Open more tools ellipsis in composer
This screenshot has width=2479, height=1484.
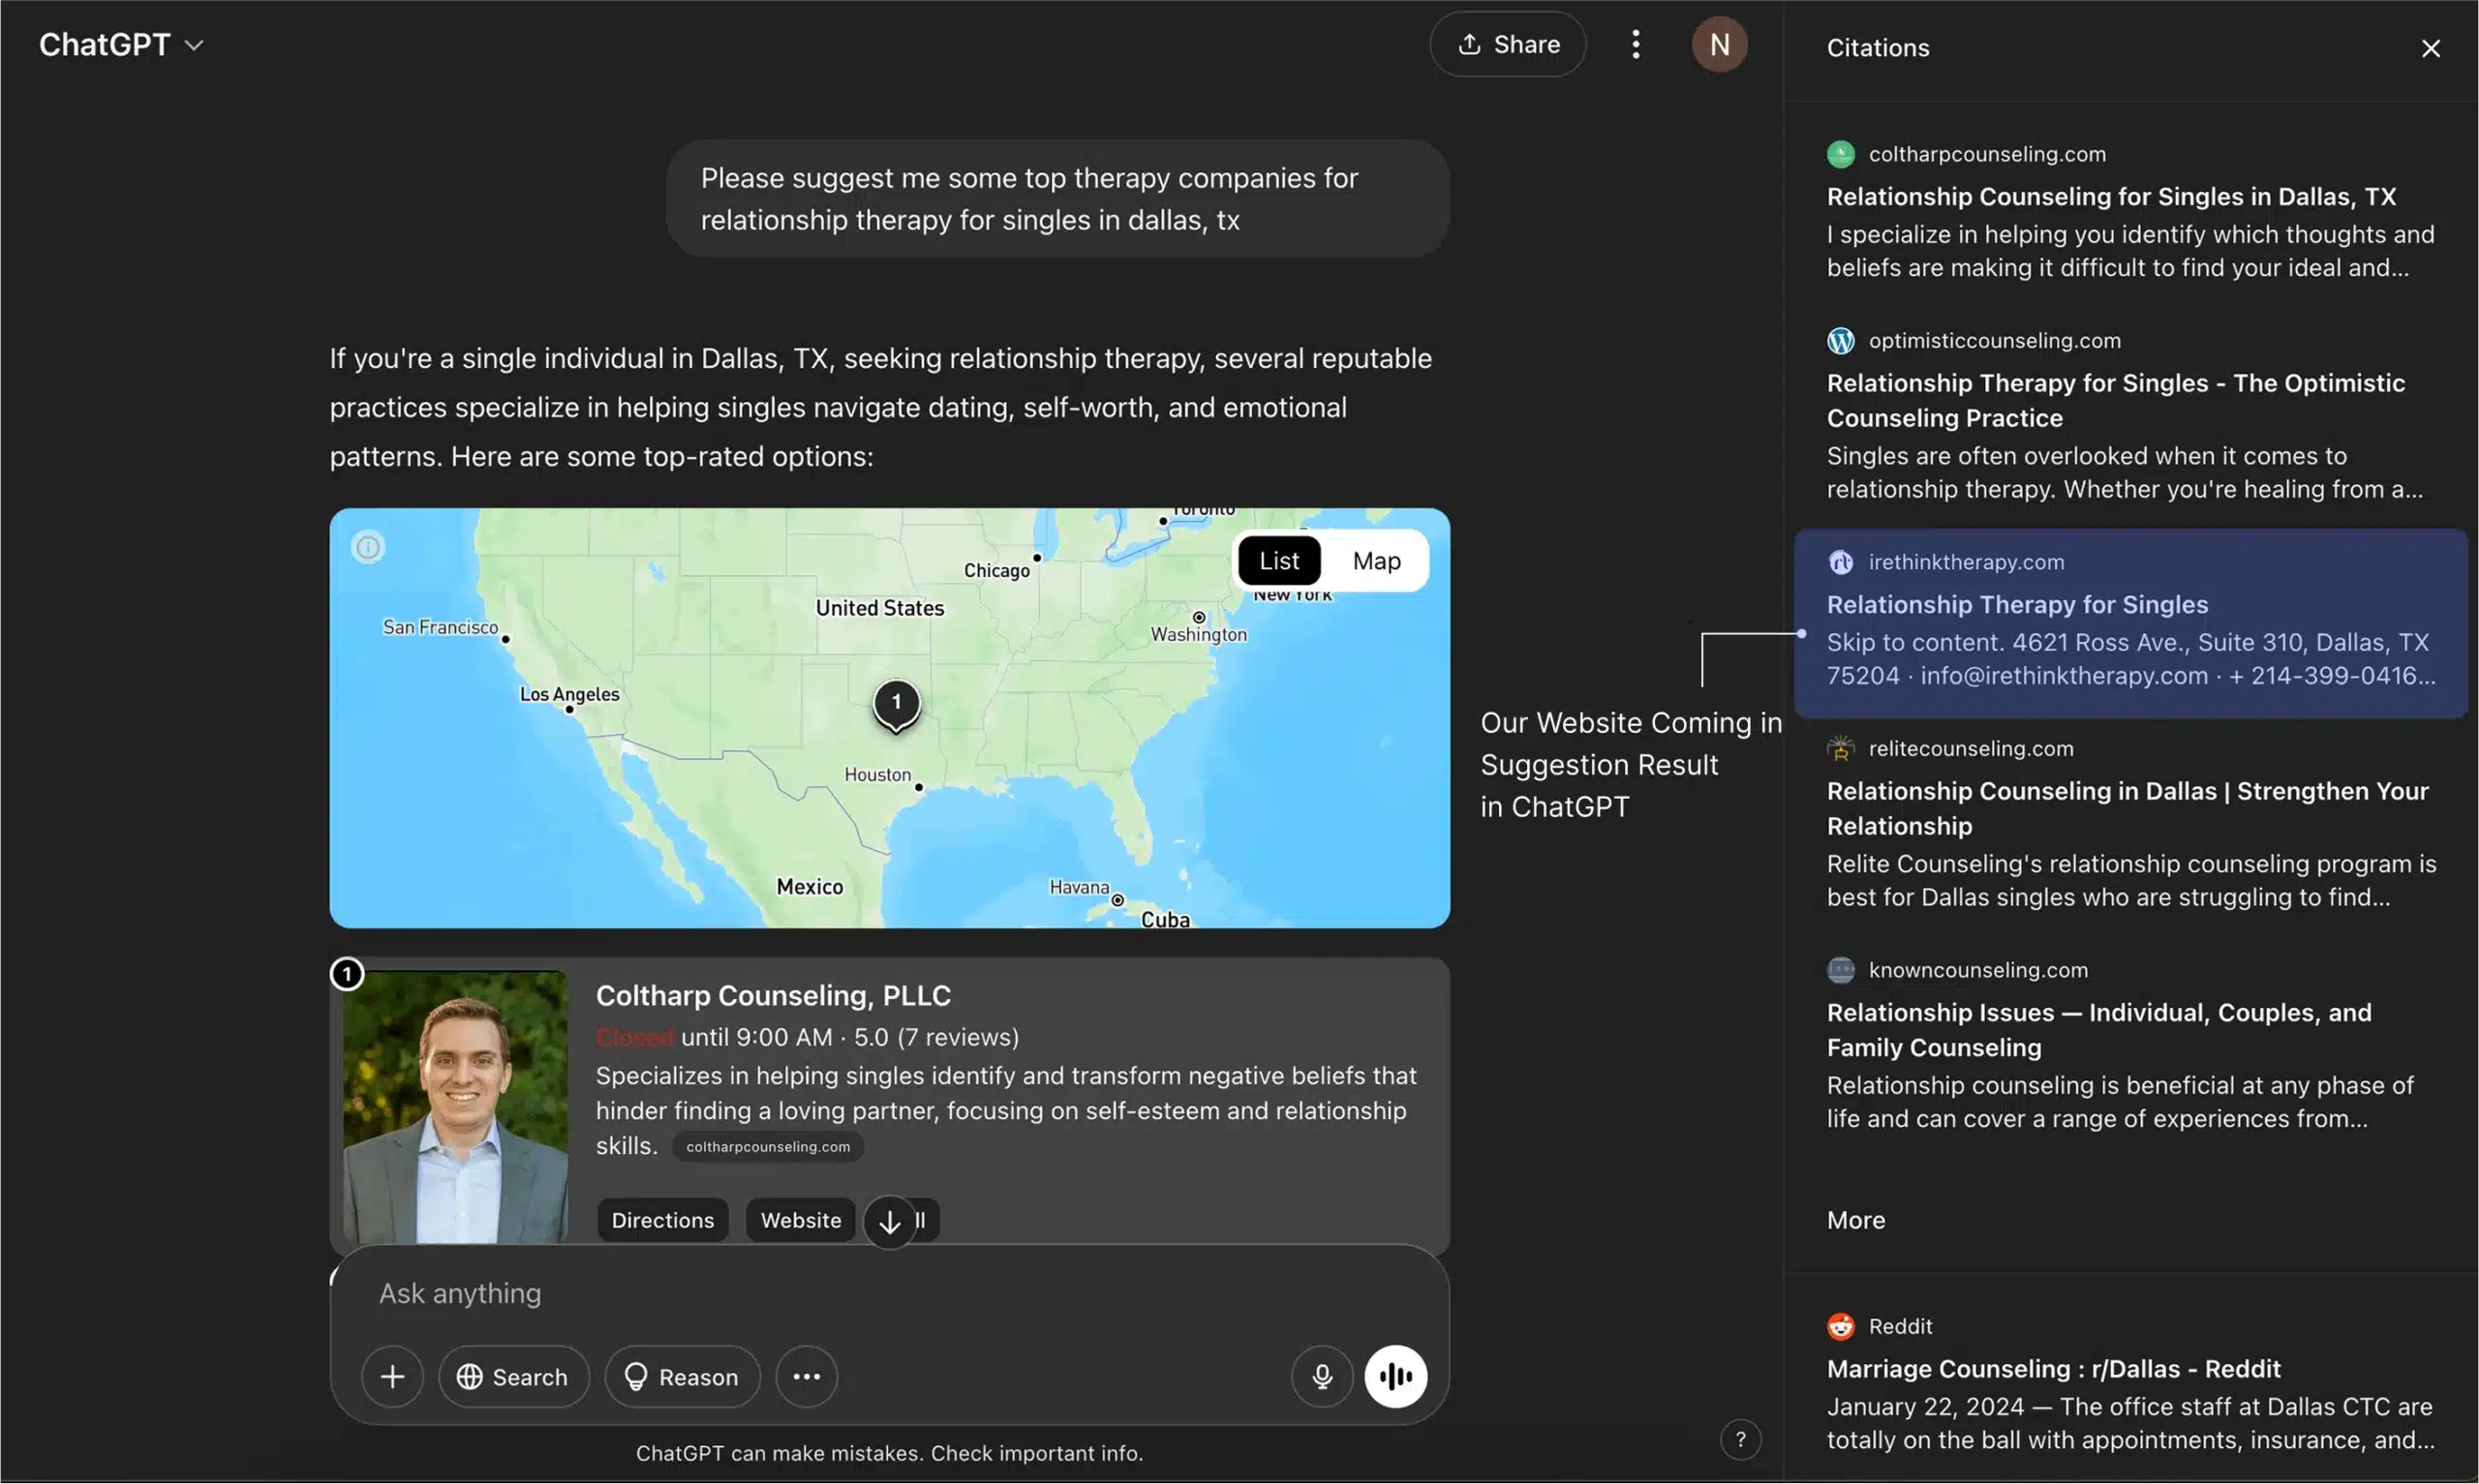click(x=806, y=1377)
